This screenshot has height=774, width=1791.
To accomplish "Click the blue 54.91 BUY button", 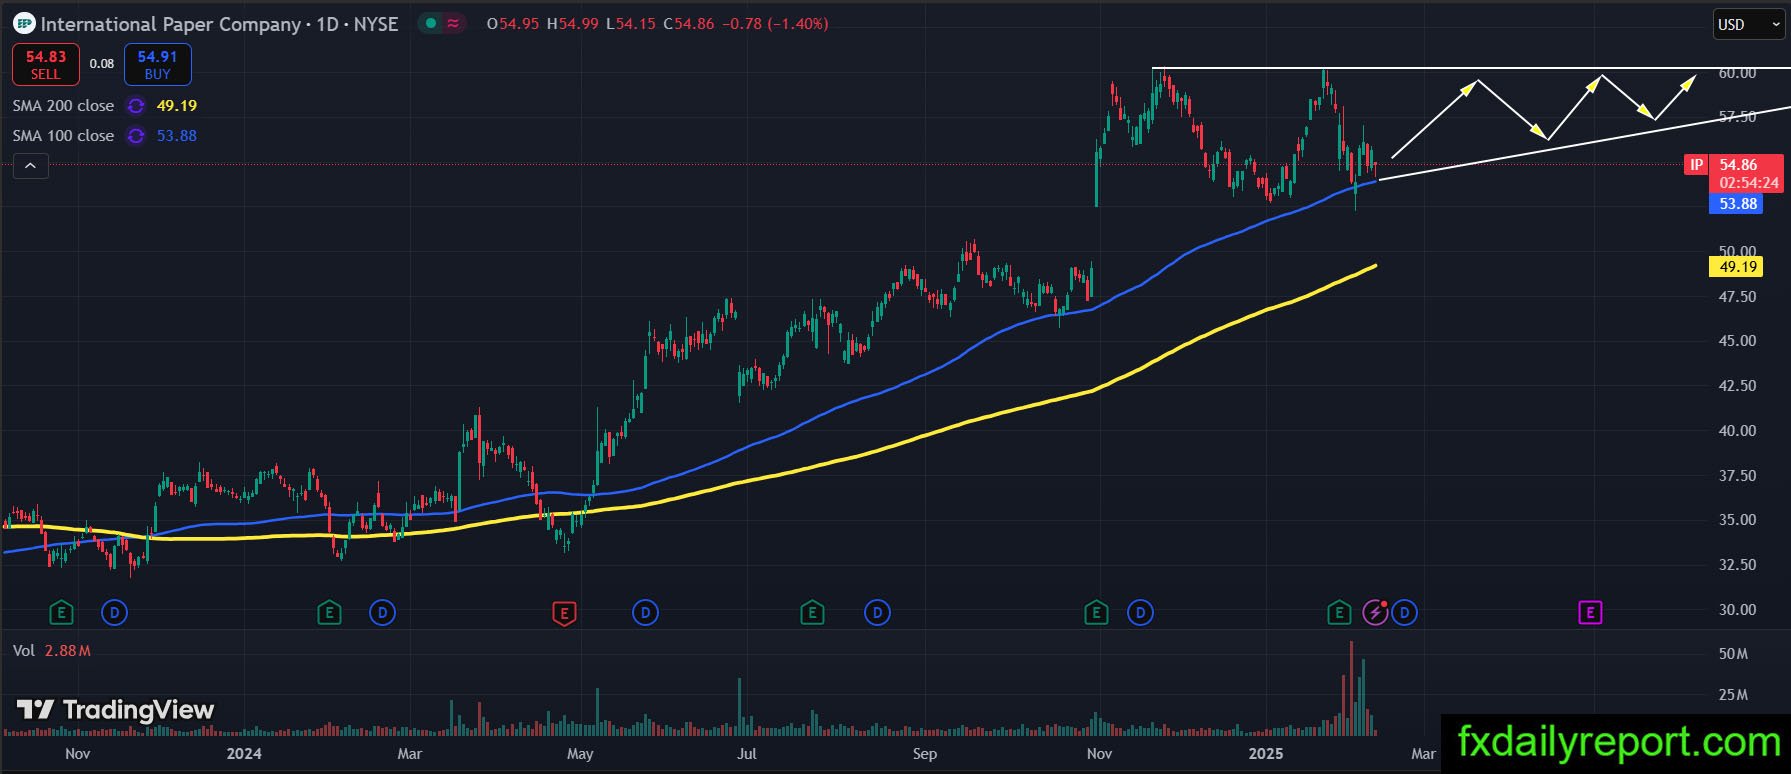I will click(157, 65).
